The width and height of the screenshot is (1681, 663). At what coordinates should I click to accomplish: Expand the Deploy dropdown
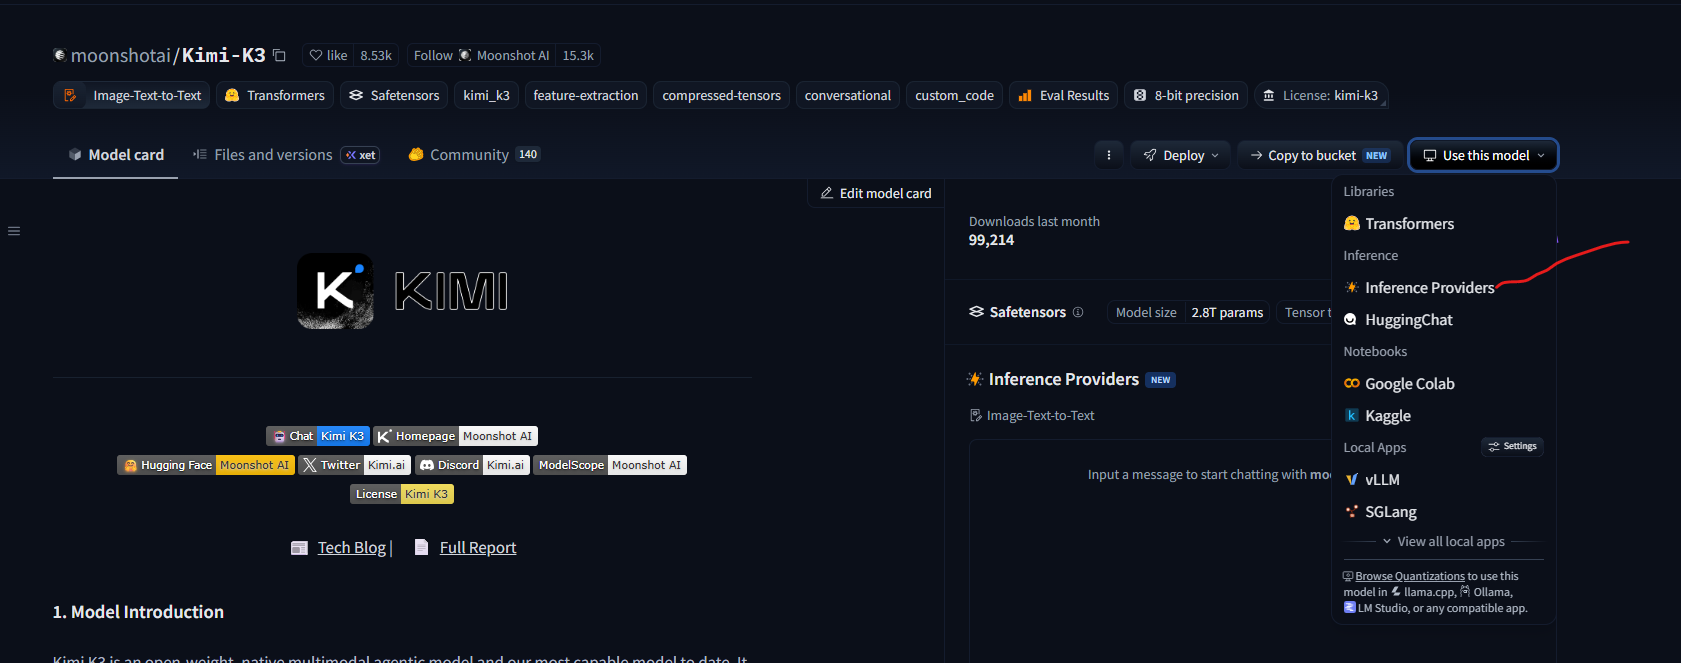pos(1181,155)
